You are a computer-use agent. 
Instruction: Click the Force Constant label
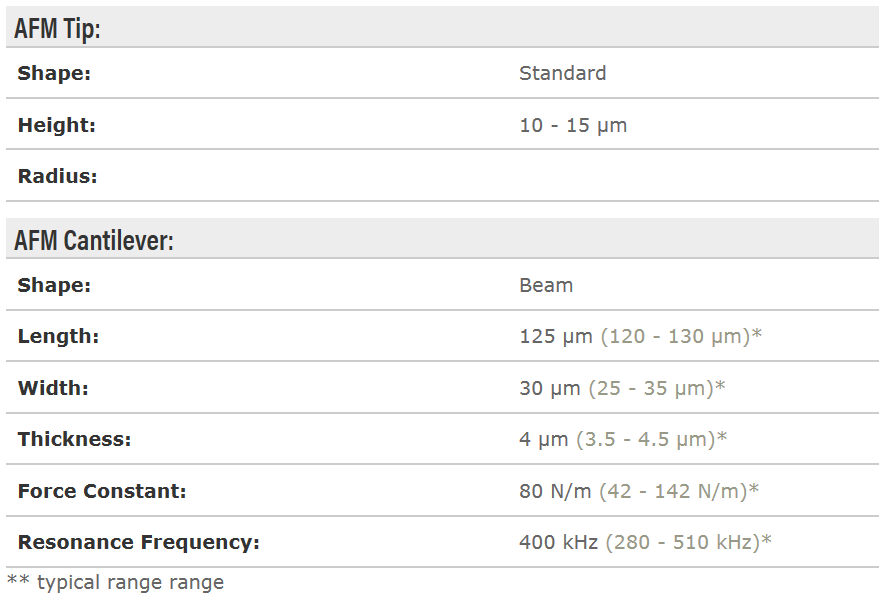point(102,491)
